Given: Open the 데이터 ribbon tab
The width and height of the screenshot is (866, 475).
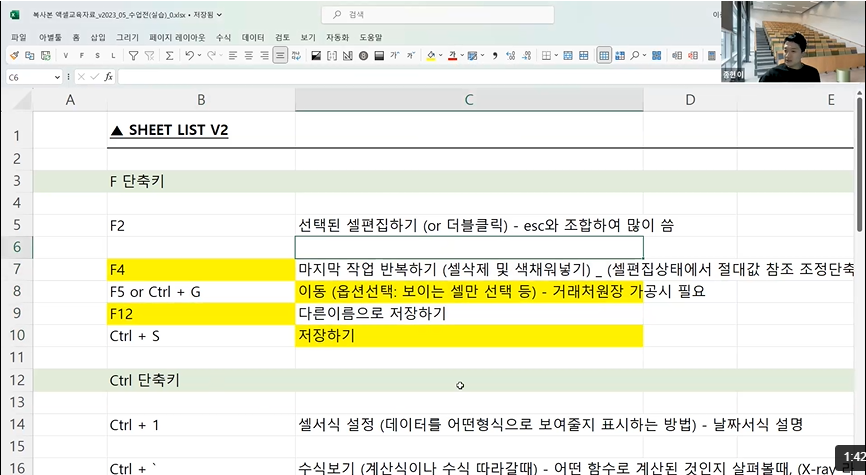Looking at the screenshot, I should (x=253, y=37).
